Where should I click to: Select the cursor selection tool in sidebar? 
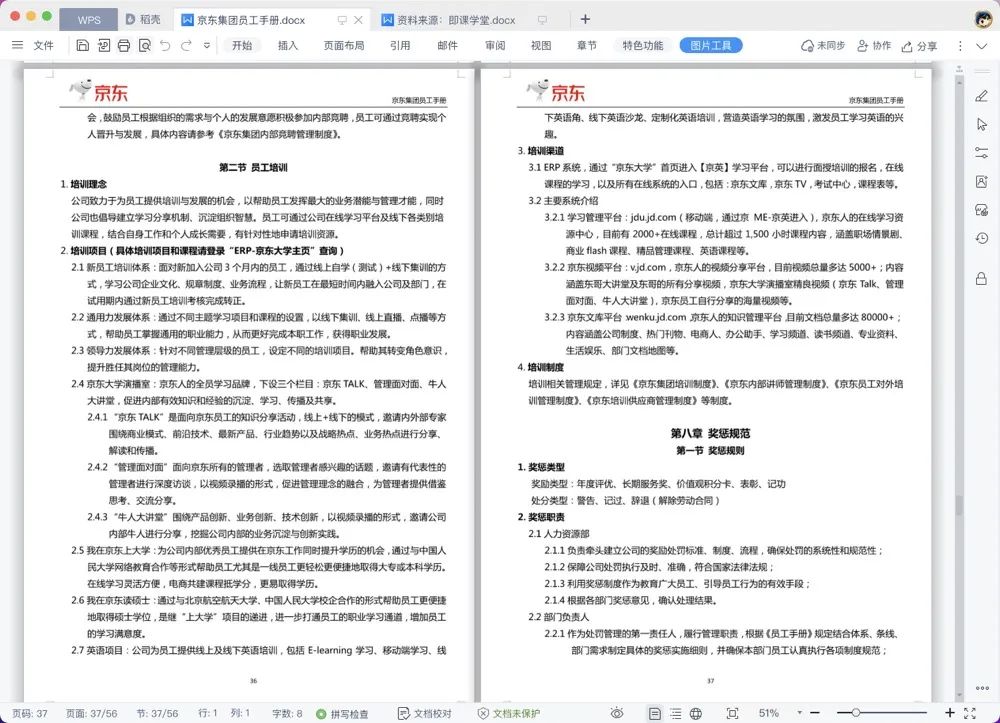point(982,124)
